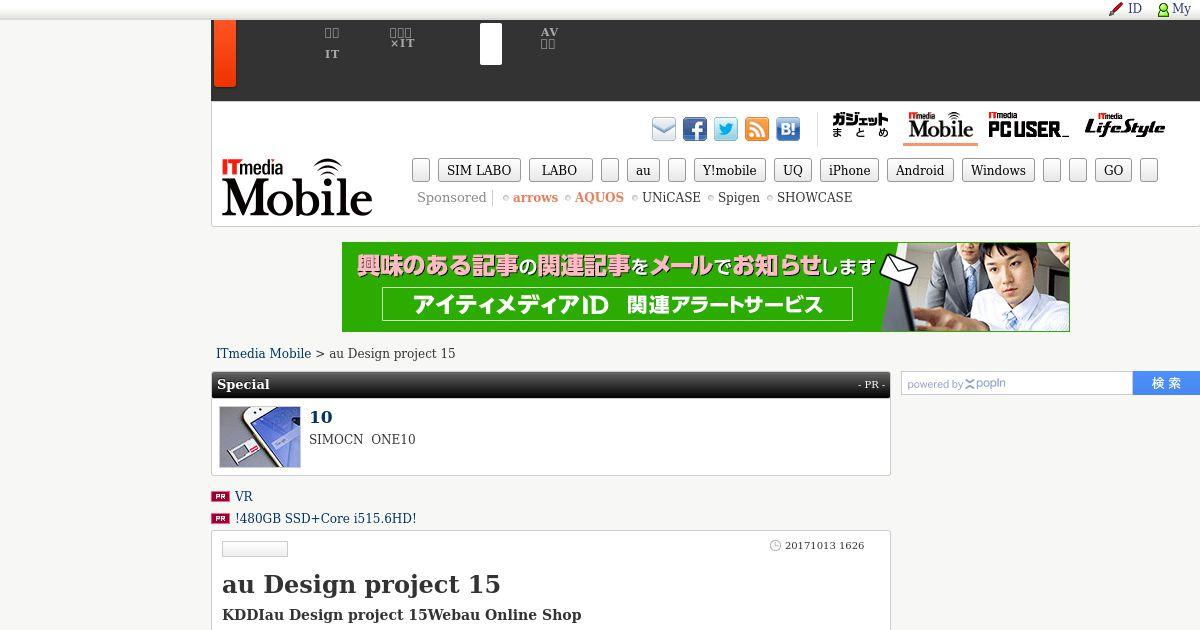Open the iPhone category button
Viewport: 1200px width, 630px height.
point(850,170)
